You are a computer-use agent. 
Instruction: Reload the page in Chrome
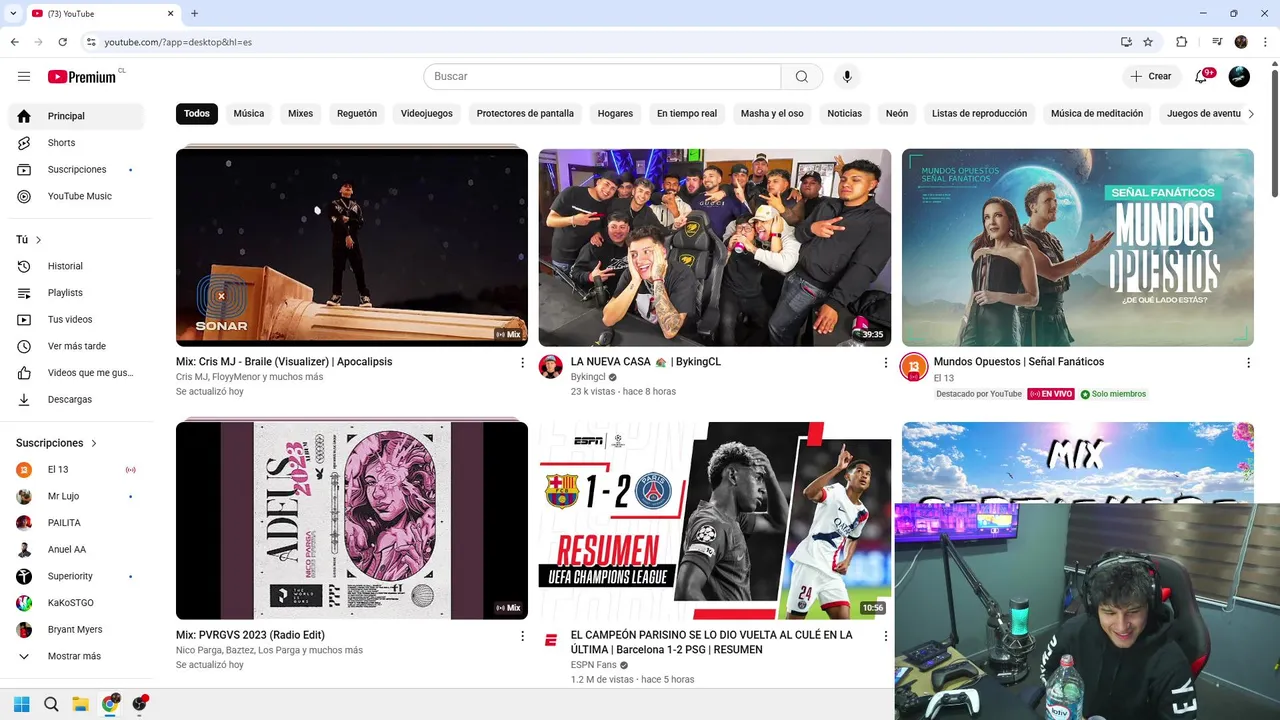pyautogui.click(x=63, y=42)
